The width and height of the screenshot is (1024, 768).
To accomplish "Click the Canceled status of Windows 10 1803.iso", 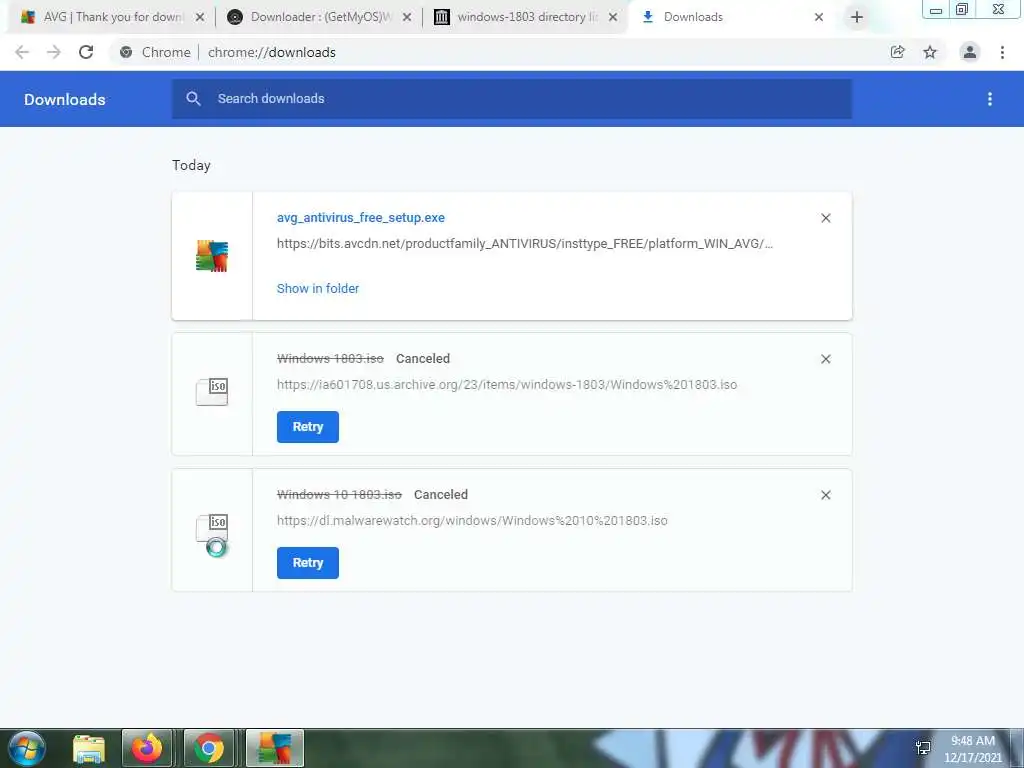I will 441,494.
